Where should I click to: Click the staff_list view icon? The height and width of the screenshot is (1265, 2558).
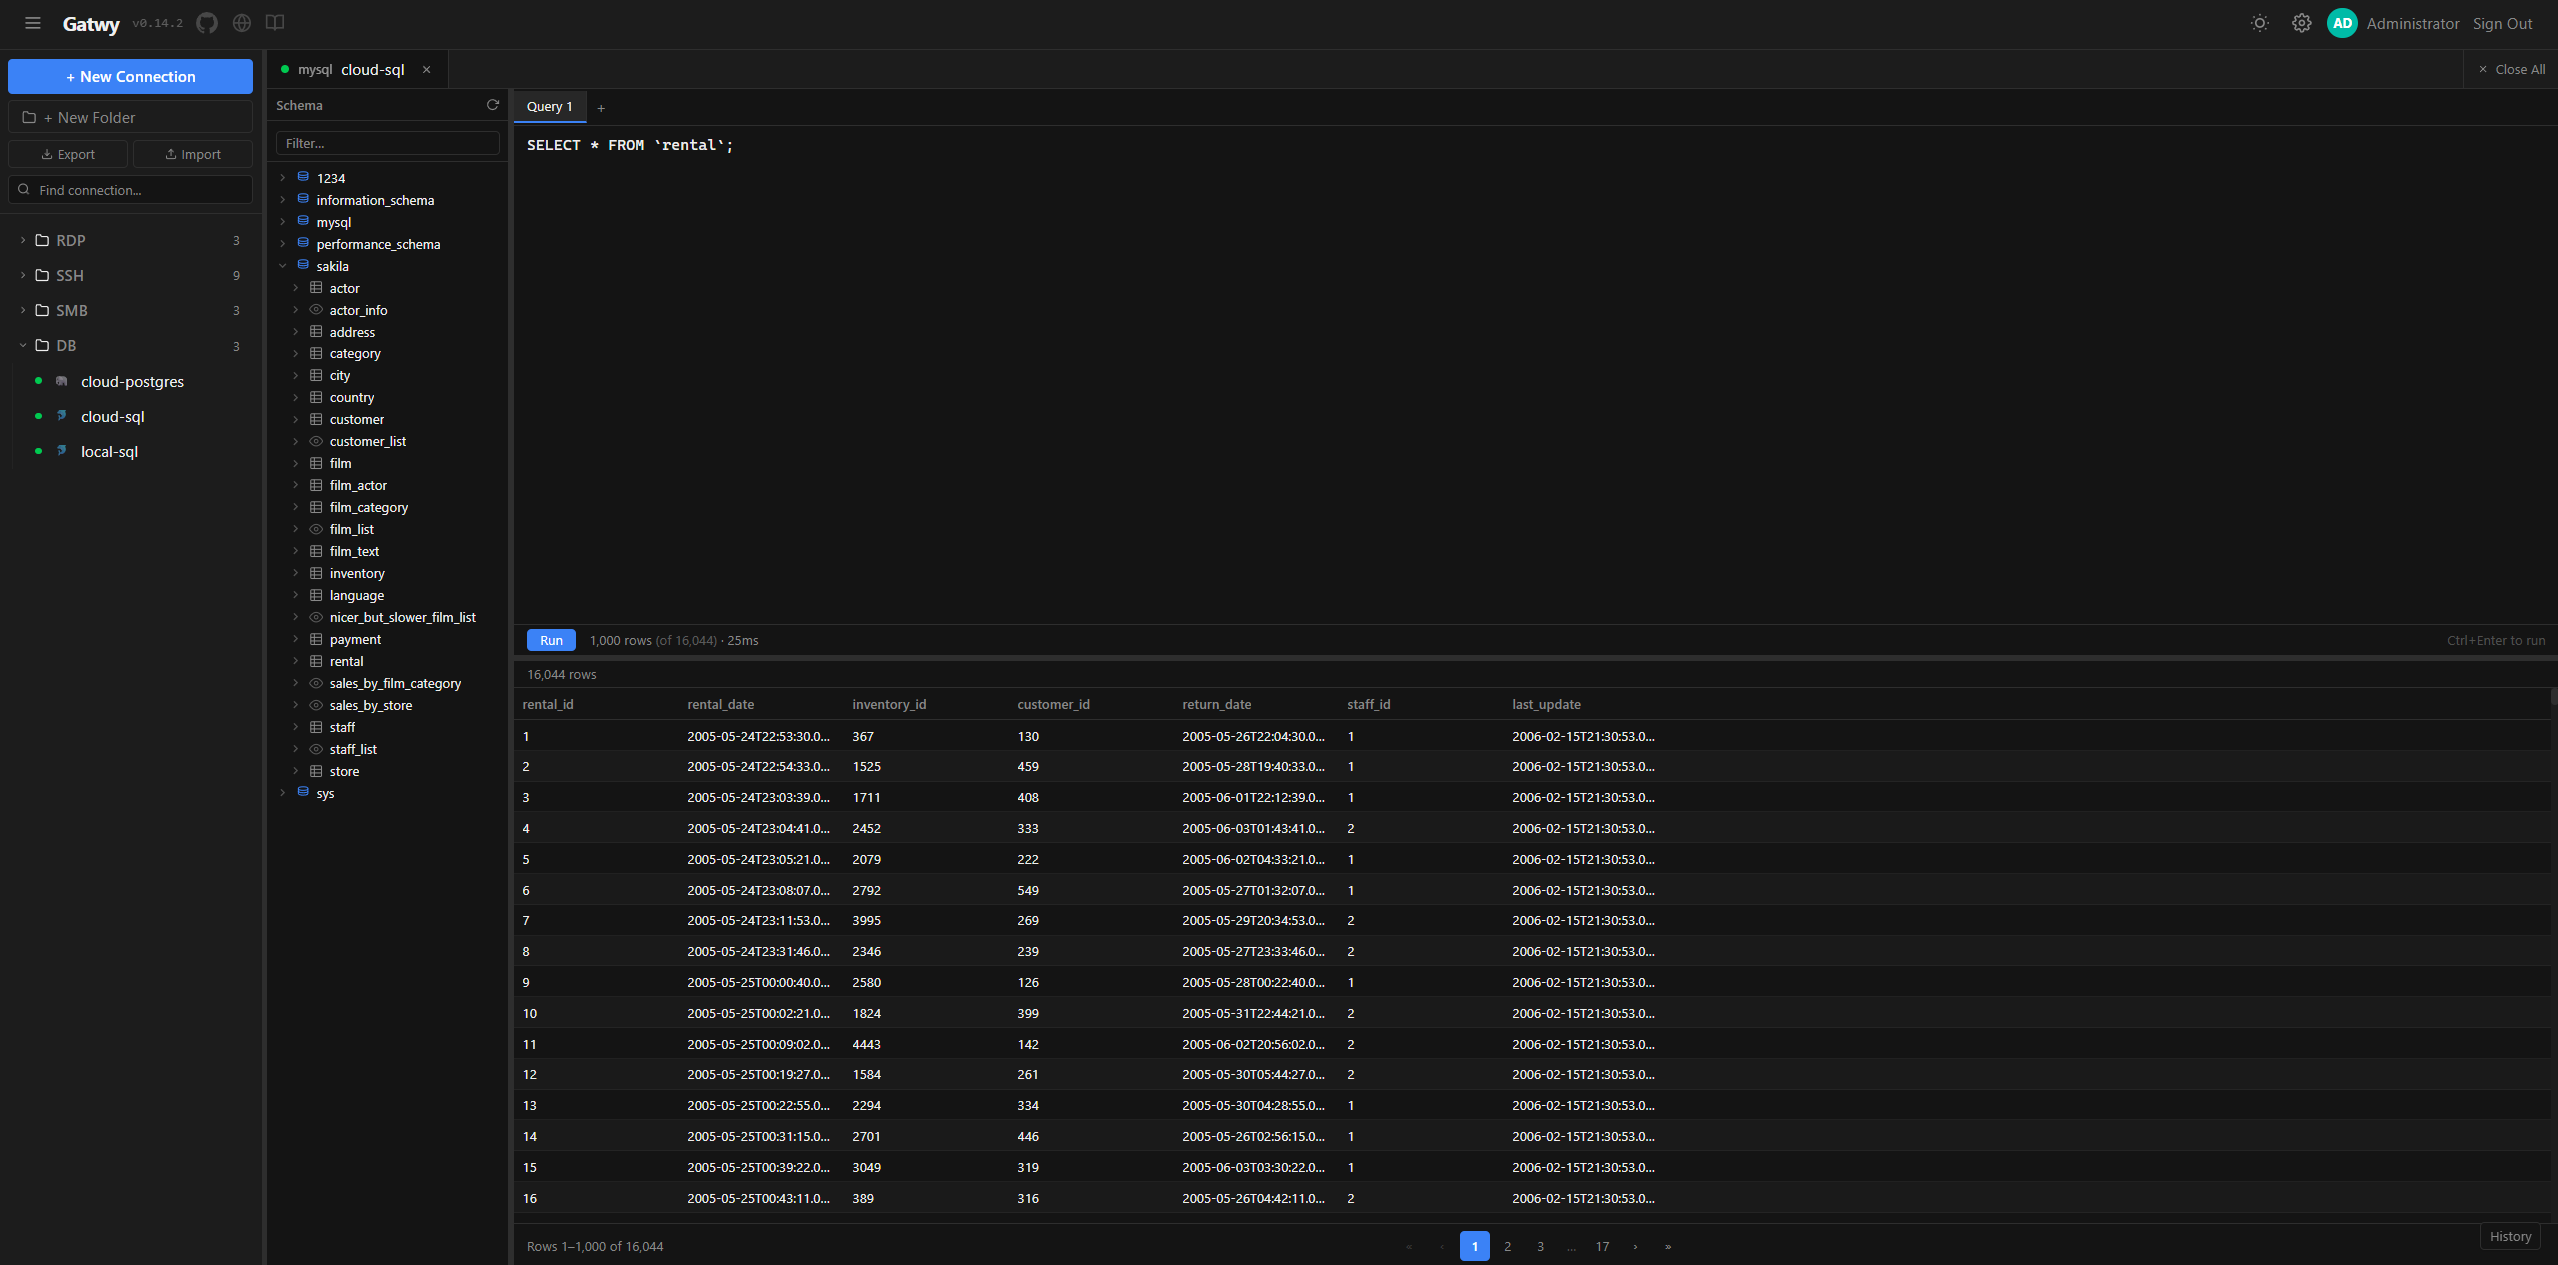click(x=316, y=749)
